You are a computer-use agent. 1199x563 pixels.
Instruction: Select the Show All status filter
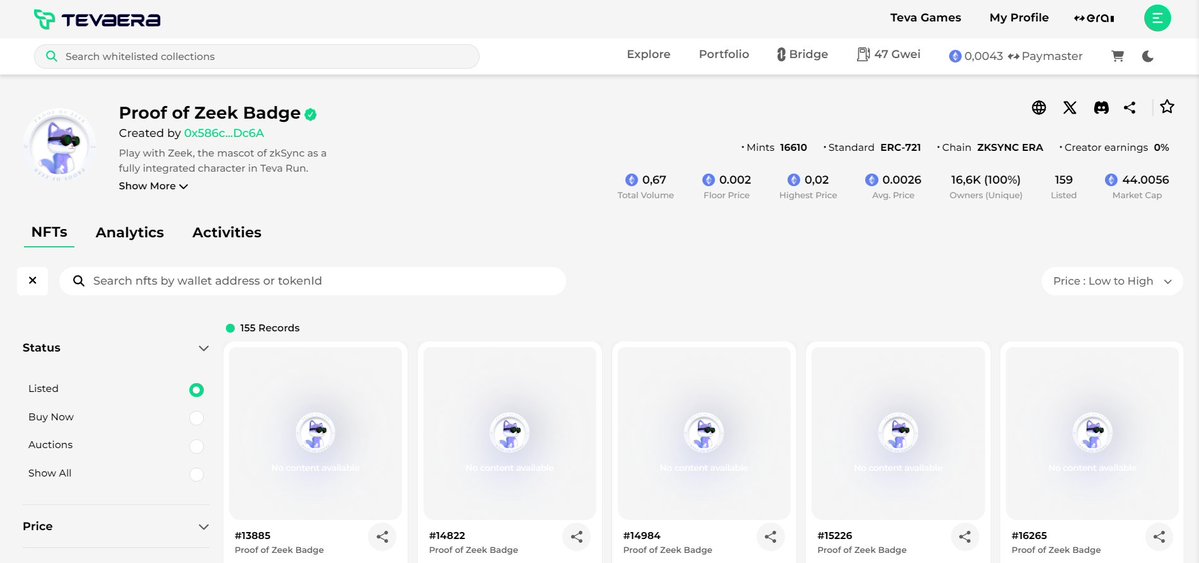tap(197, 474)
